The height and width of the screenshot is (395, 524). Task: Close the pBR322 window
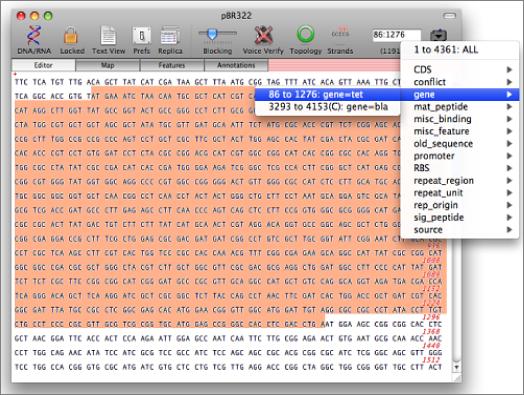(x=21, y=16)
